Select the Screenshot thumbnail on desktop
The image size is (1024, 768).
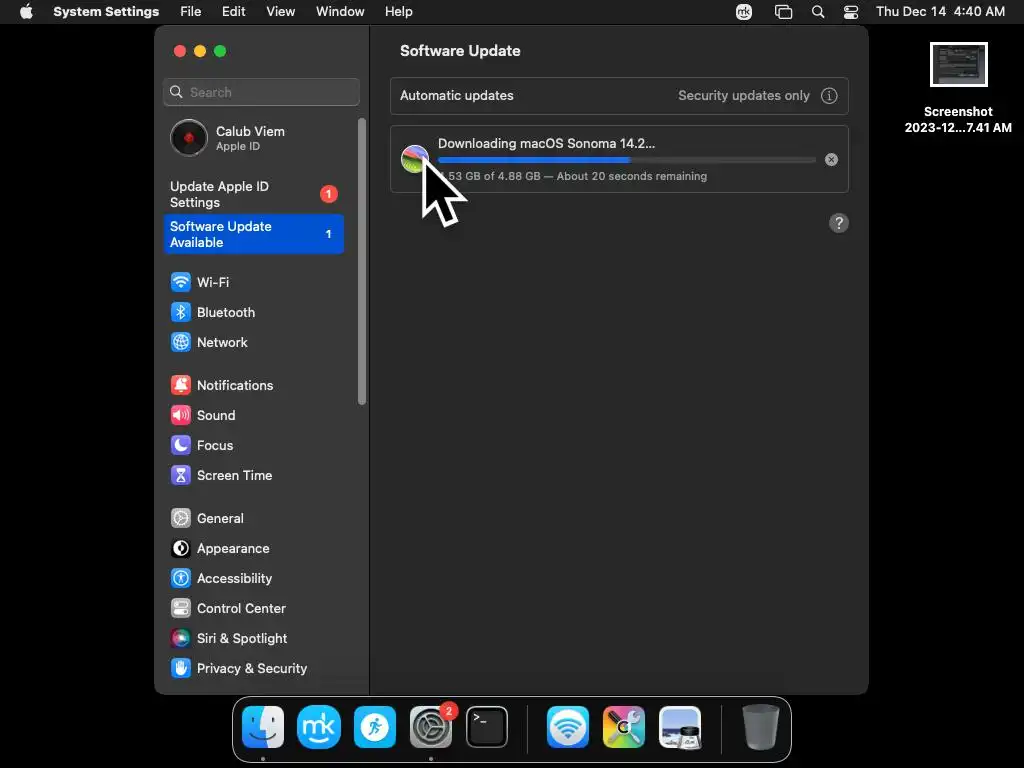pos(958,65)
